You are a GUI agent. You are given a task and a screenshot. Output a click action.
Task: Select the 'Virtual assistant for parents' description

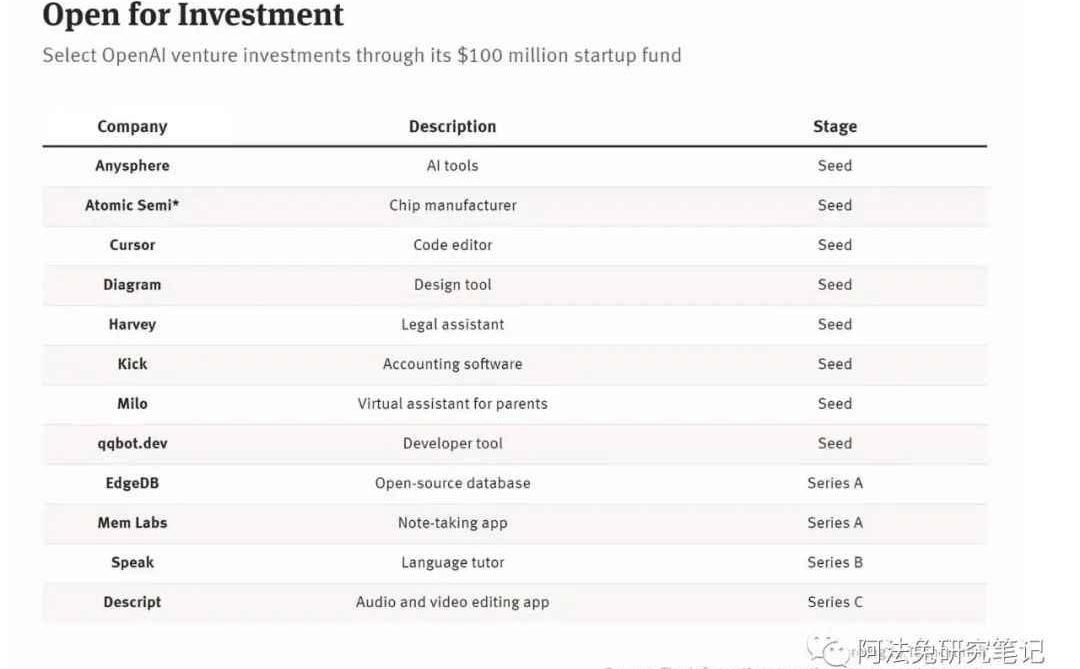tap(453, 404)
